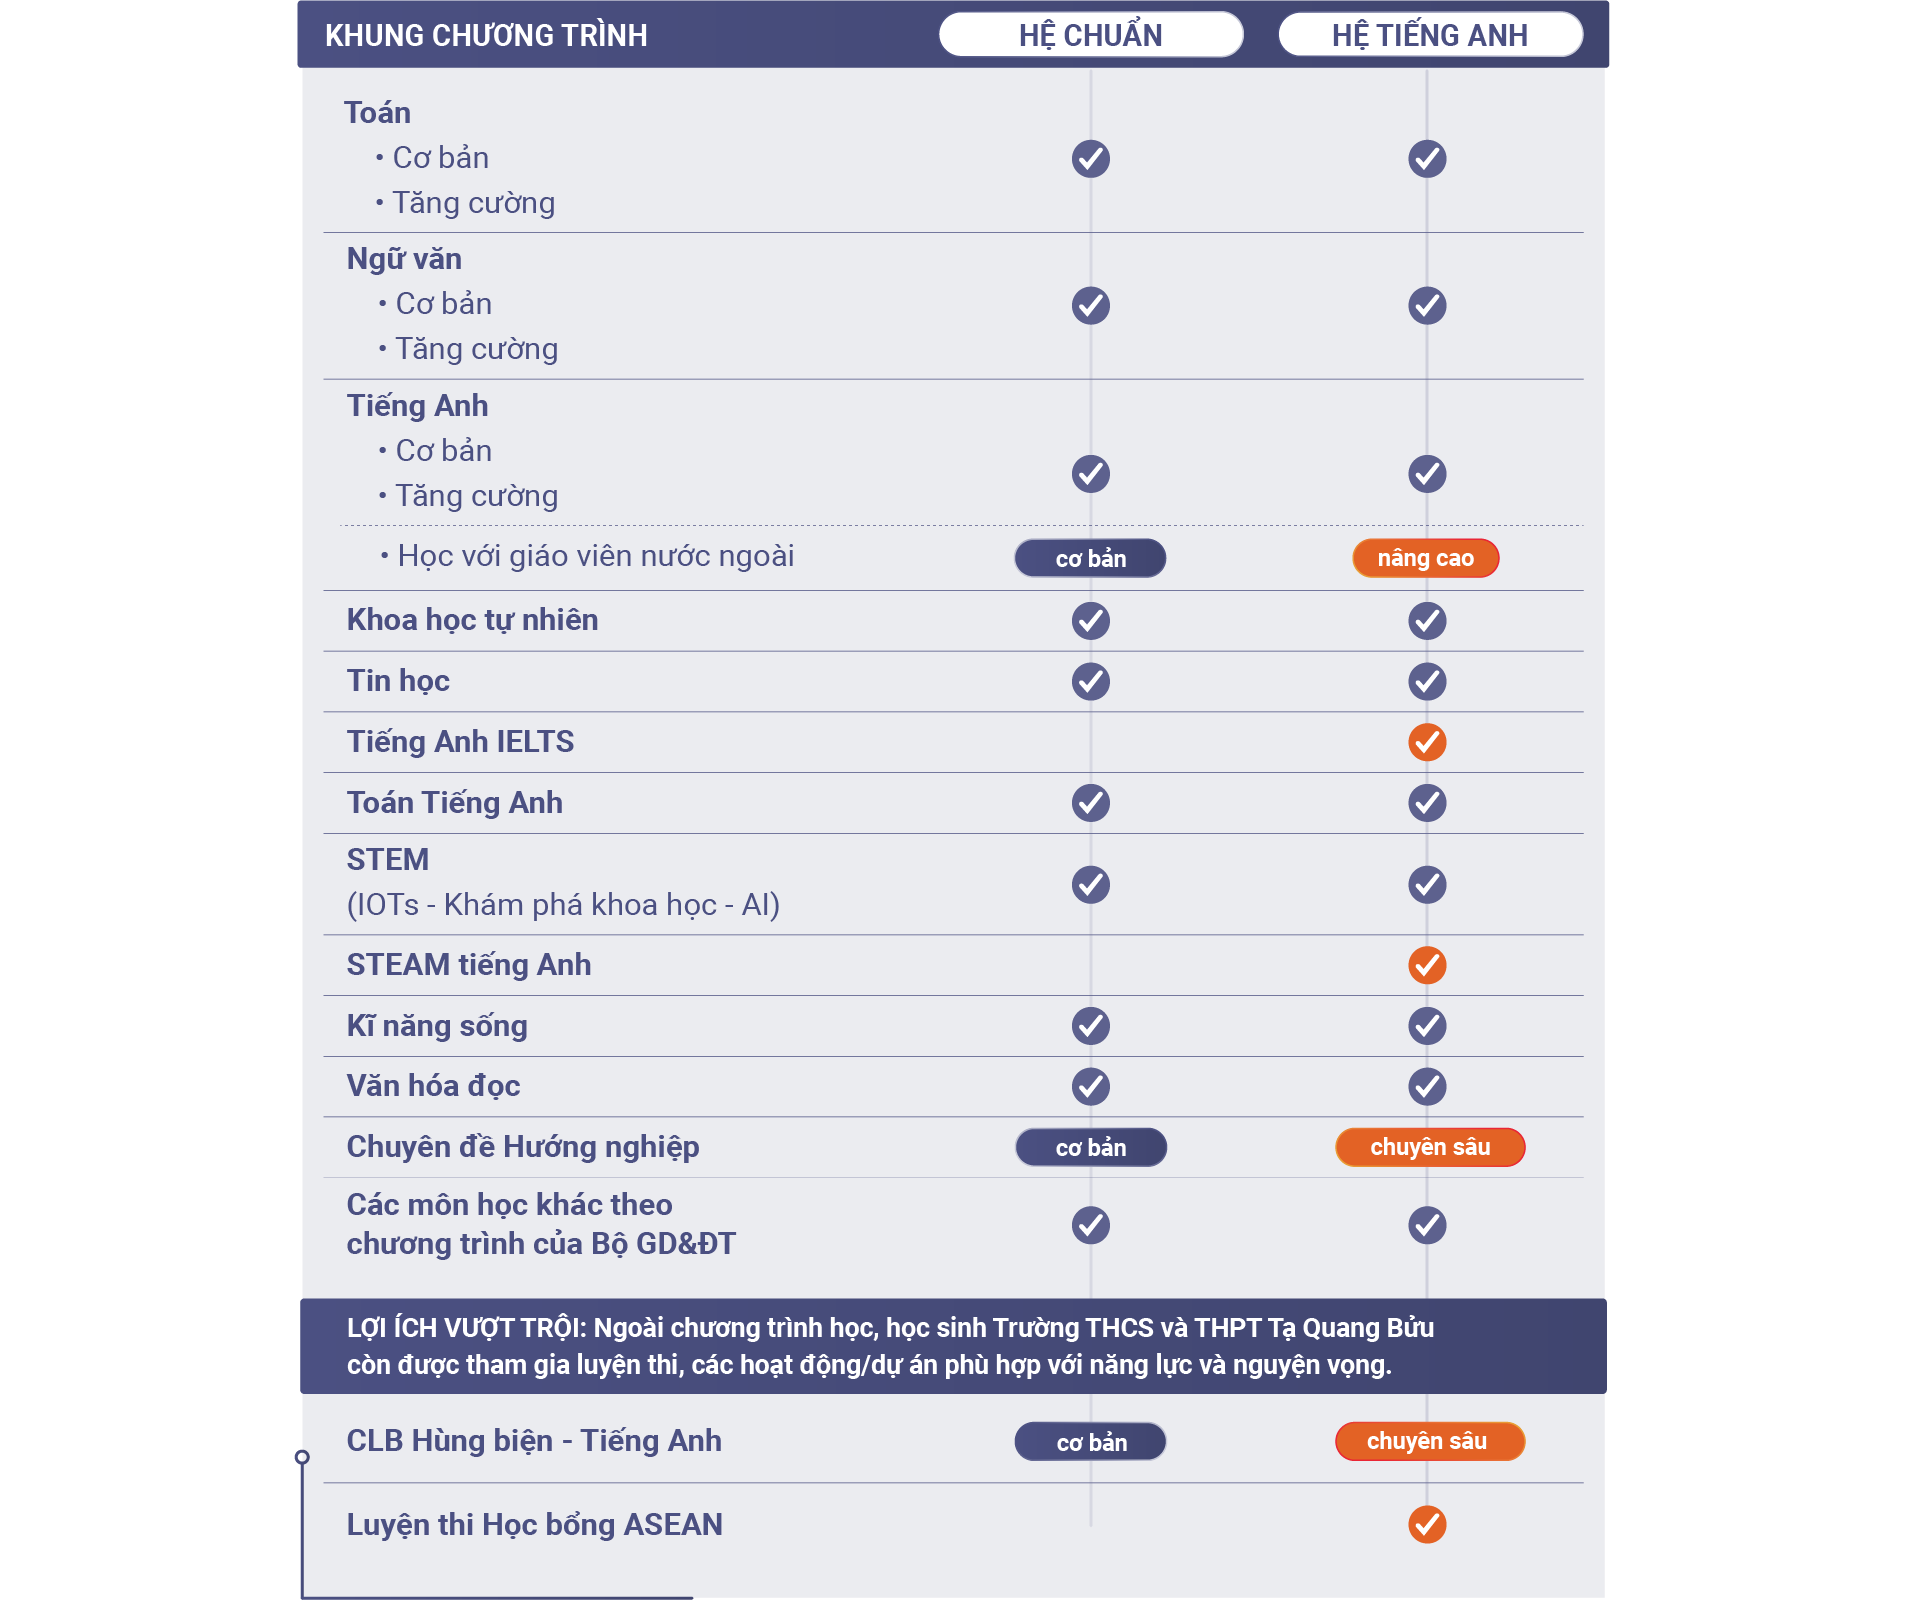Click "cơ bản" badge for CLB Hùng biện
The height and width of the screenshot is (1600, 1906).
coord(1091,1442)
